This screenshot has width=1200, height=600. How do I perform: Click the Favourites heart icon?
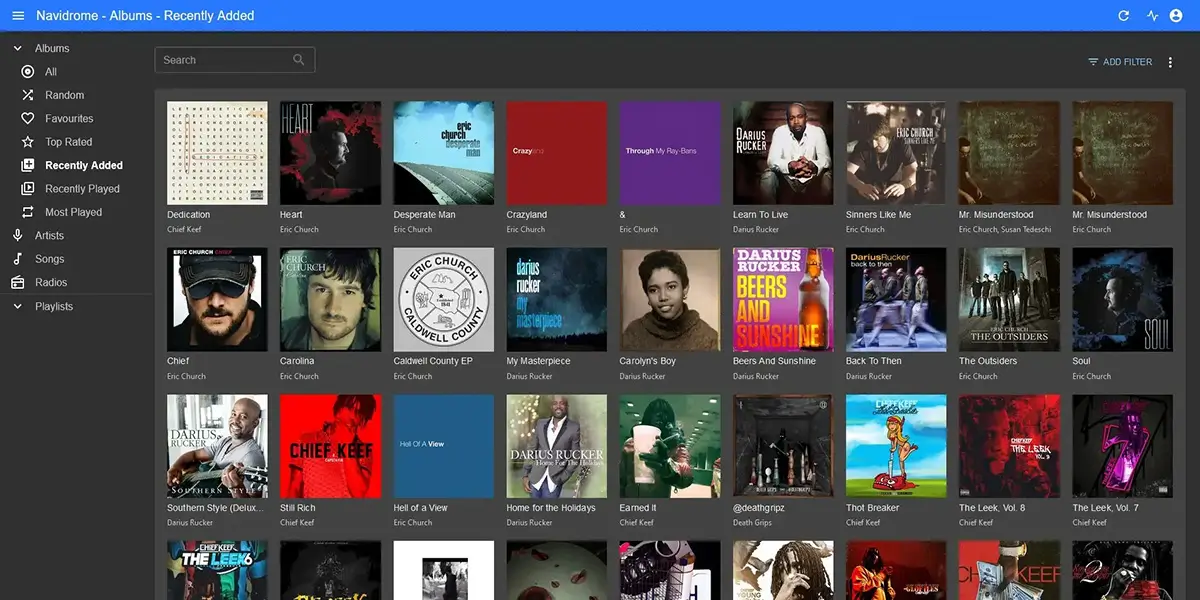point(27,118)
